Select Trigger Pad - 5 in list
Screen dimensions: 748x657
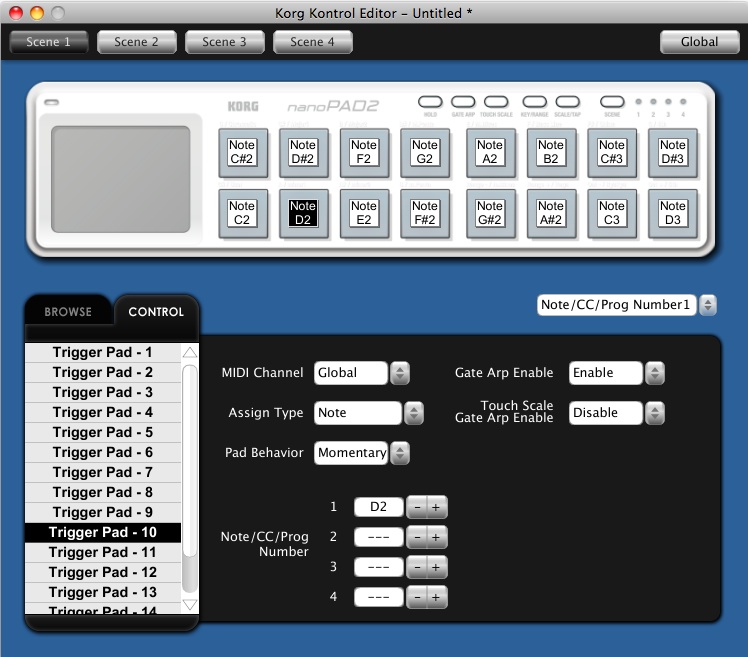pyautogui.click(x=103, y=432)
